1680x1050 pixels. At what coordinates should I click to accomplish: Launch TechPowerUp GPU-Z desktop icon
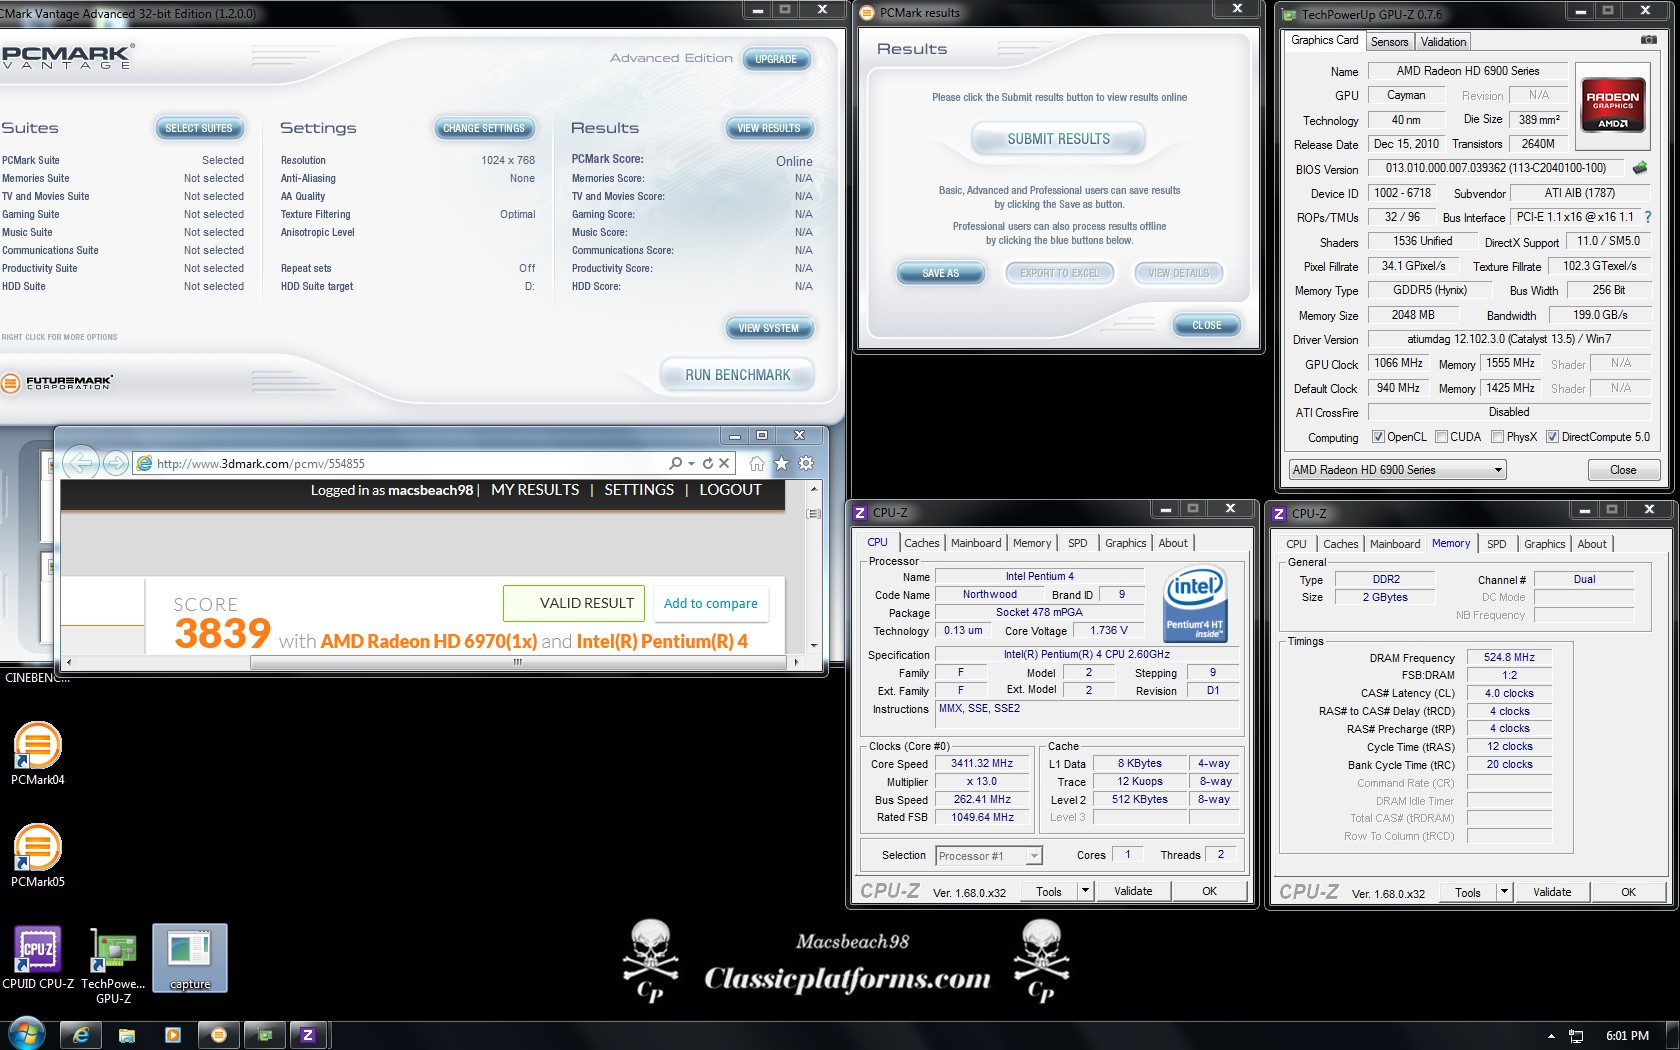(x=113, y=963)
